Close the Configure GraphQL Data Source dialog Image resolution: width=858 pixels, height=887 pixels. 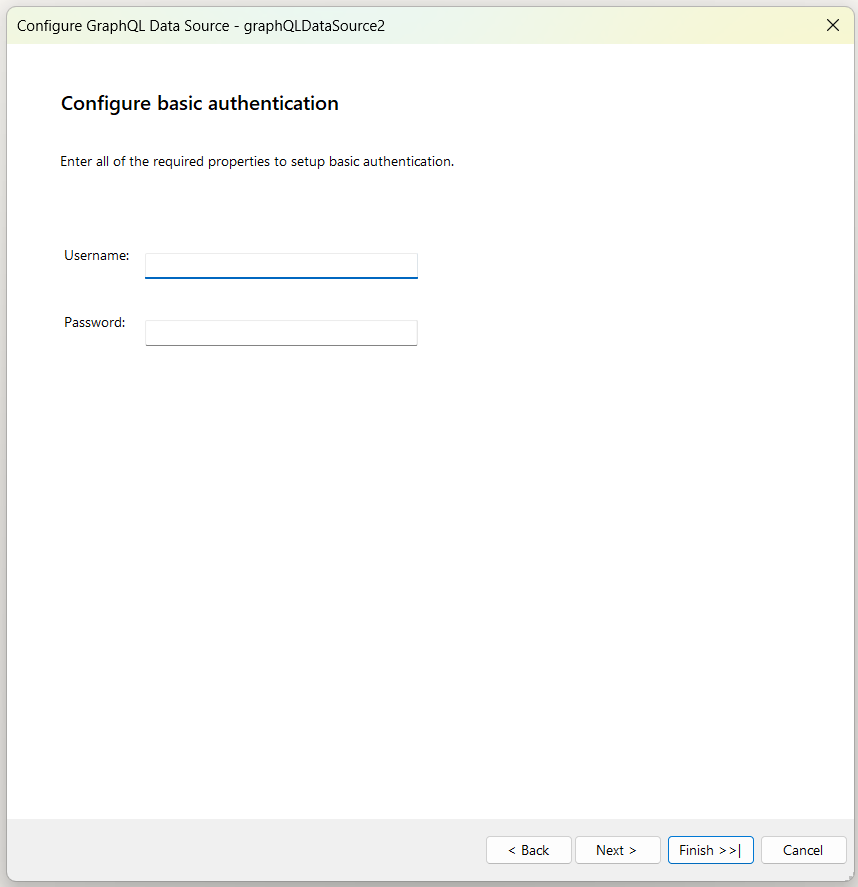click(x=833, y=25)
